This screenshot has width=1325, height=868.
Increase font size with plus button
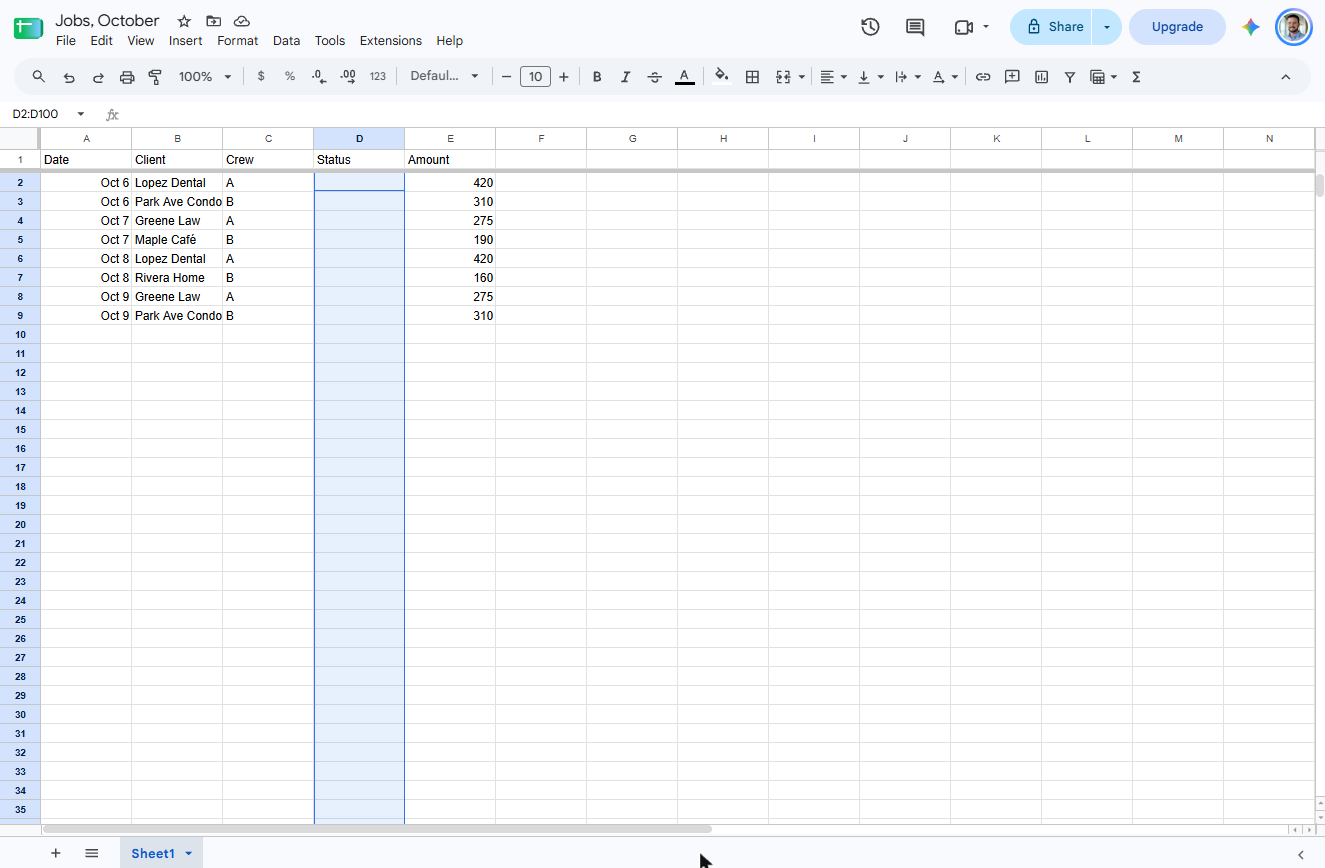[x=564, y=77]
